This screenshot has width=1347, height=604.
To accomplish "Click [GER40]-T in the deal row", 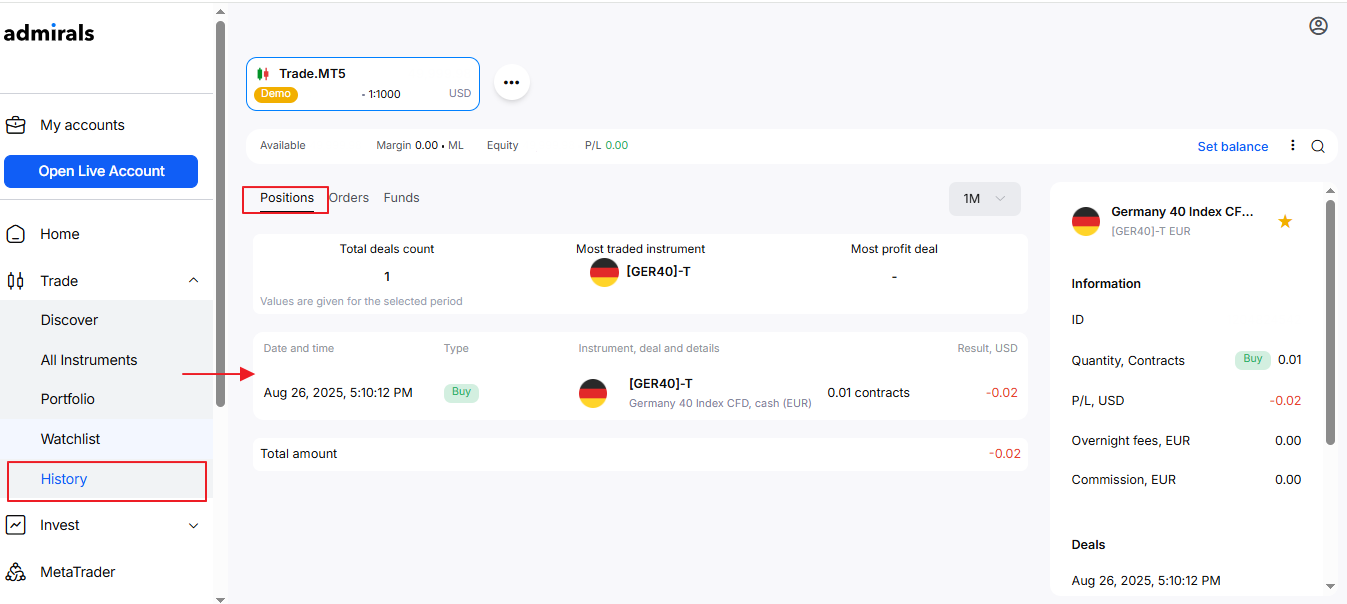I will pyautogui.click(x=661, y=384).
